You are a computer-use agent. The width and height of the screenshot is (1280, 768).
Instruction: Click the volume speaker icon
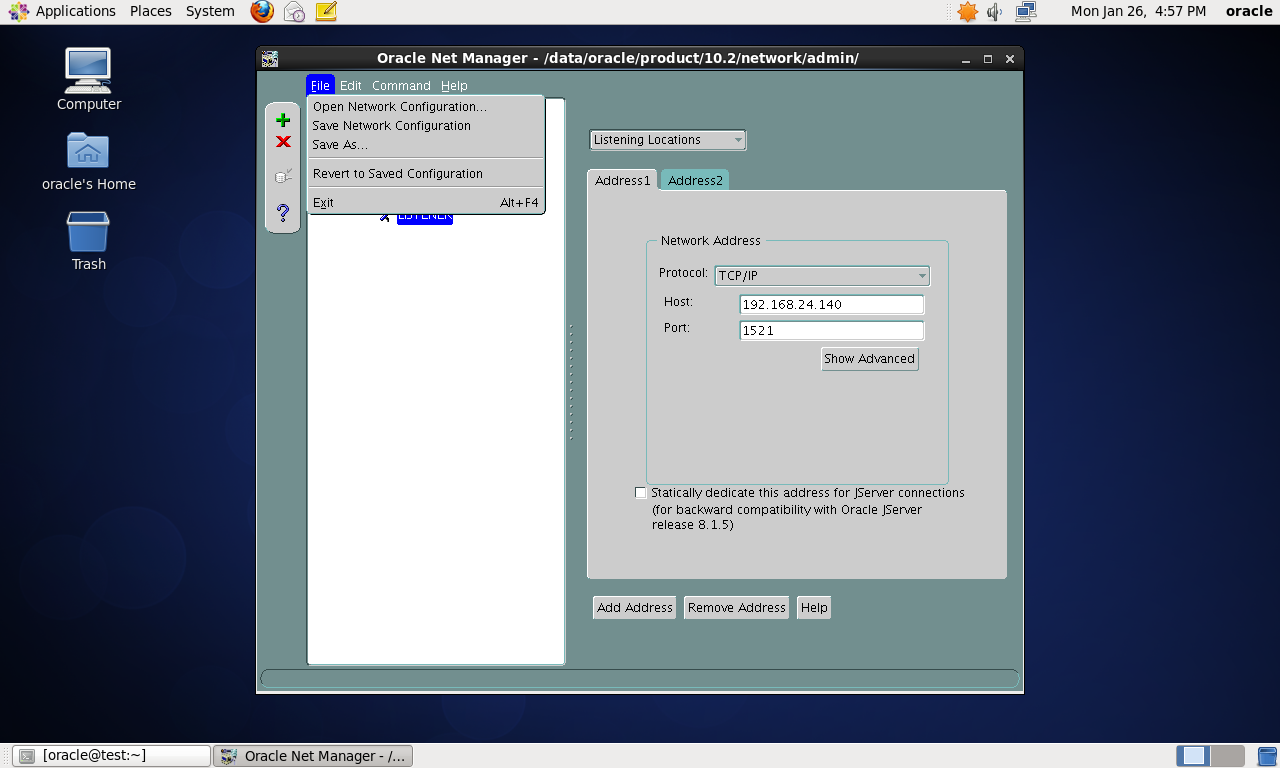pyautogui.click(x=995, y=11)
